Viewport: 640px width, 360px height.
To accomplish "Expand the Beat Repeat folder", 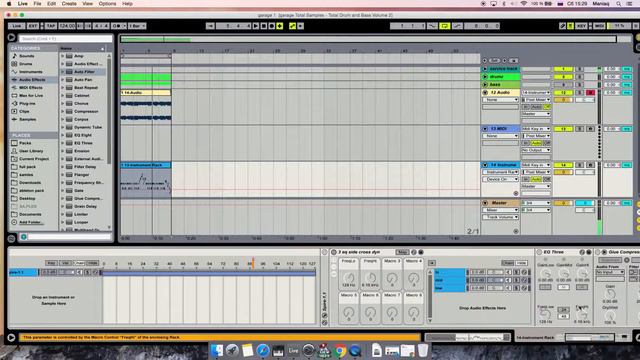I will [x=62, y=88].
